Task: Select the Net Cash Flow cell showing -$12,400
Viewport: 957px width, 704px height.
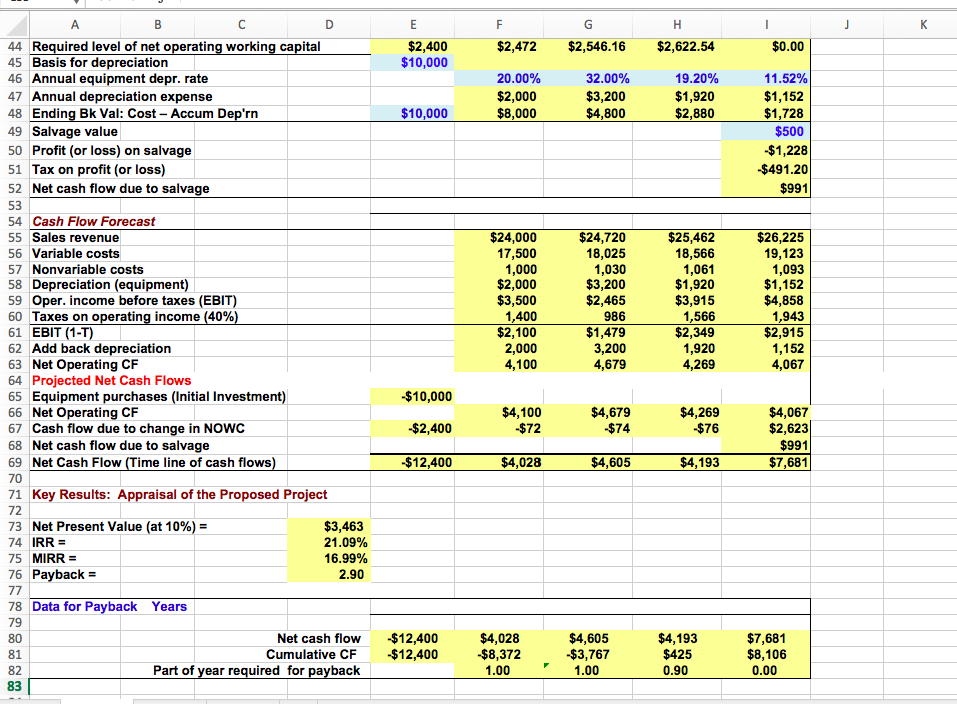Action: [x=411, y=462]
